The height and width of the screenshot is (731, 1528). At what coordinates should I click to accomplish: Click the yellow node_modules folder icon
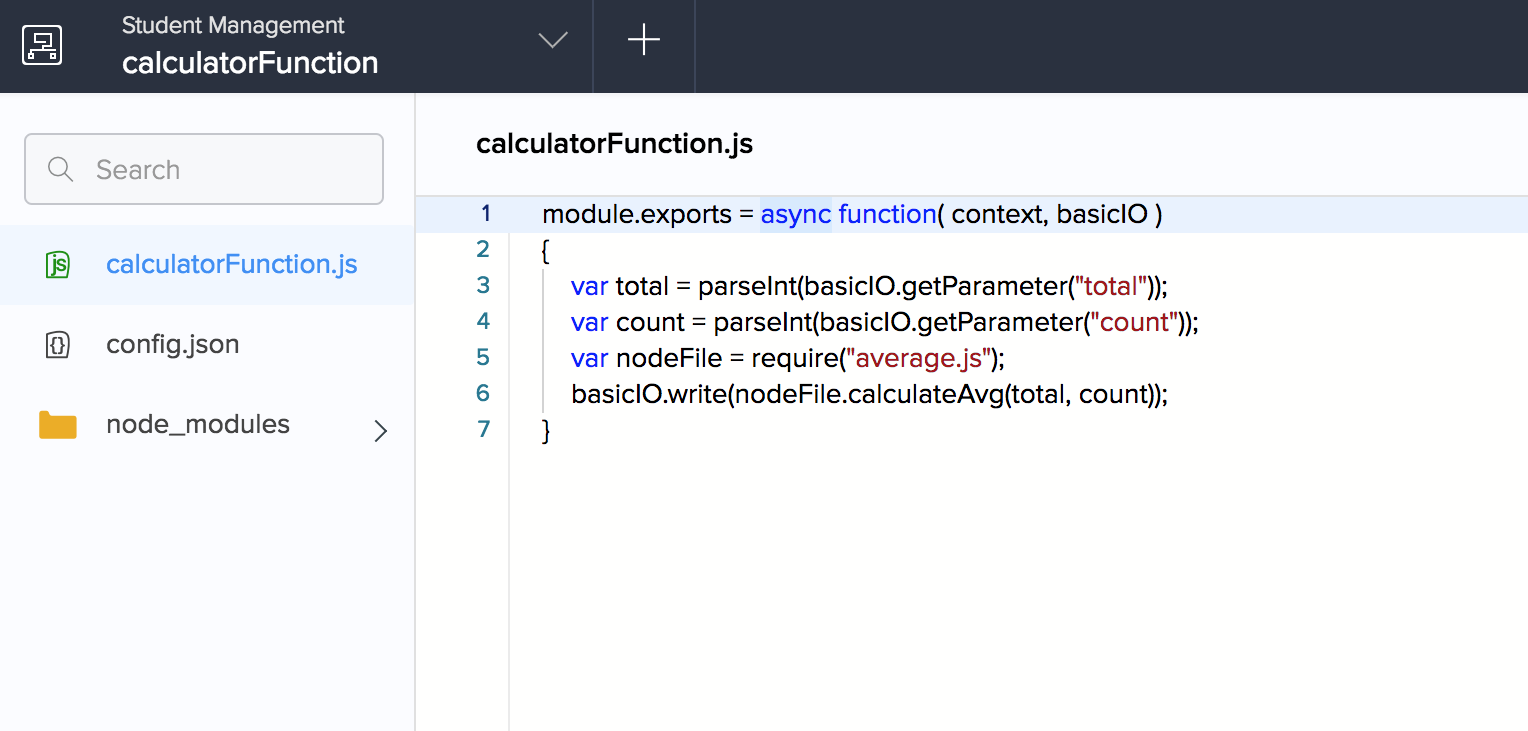coord(58,425)
